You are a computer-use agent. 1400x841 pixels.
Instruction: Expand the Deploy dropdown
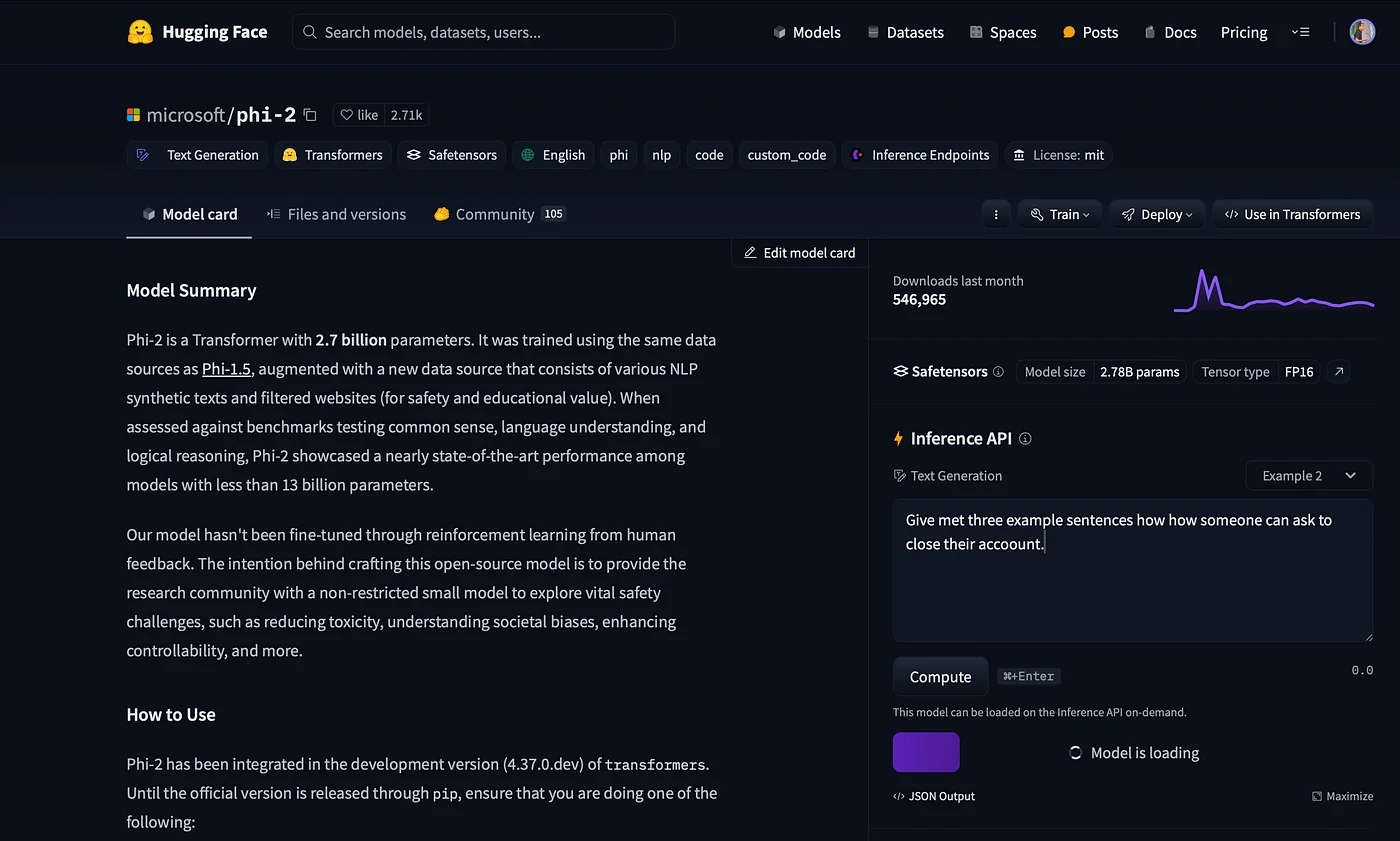[x=1156, y=214]
